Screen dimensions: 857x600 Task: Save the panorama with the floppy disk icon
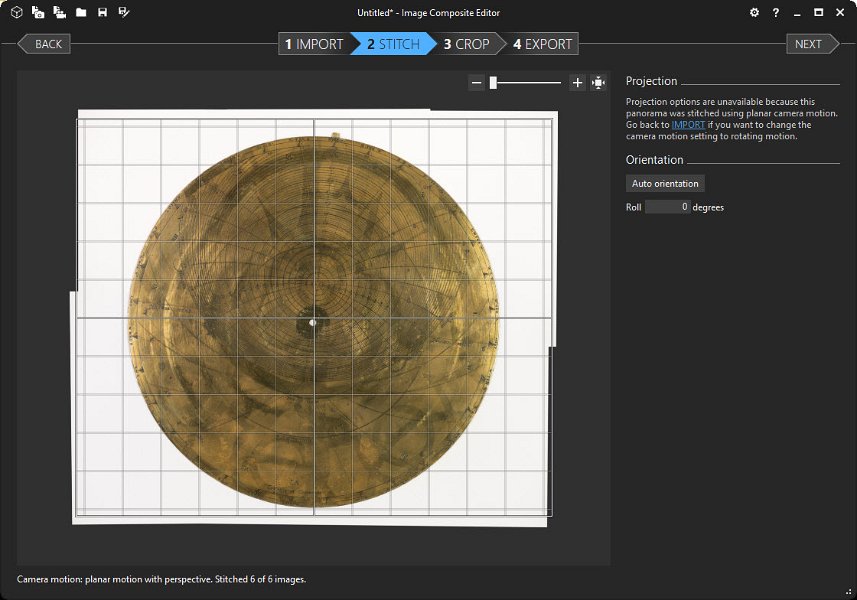[x=102, y=13]
